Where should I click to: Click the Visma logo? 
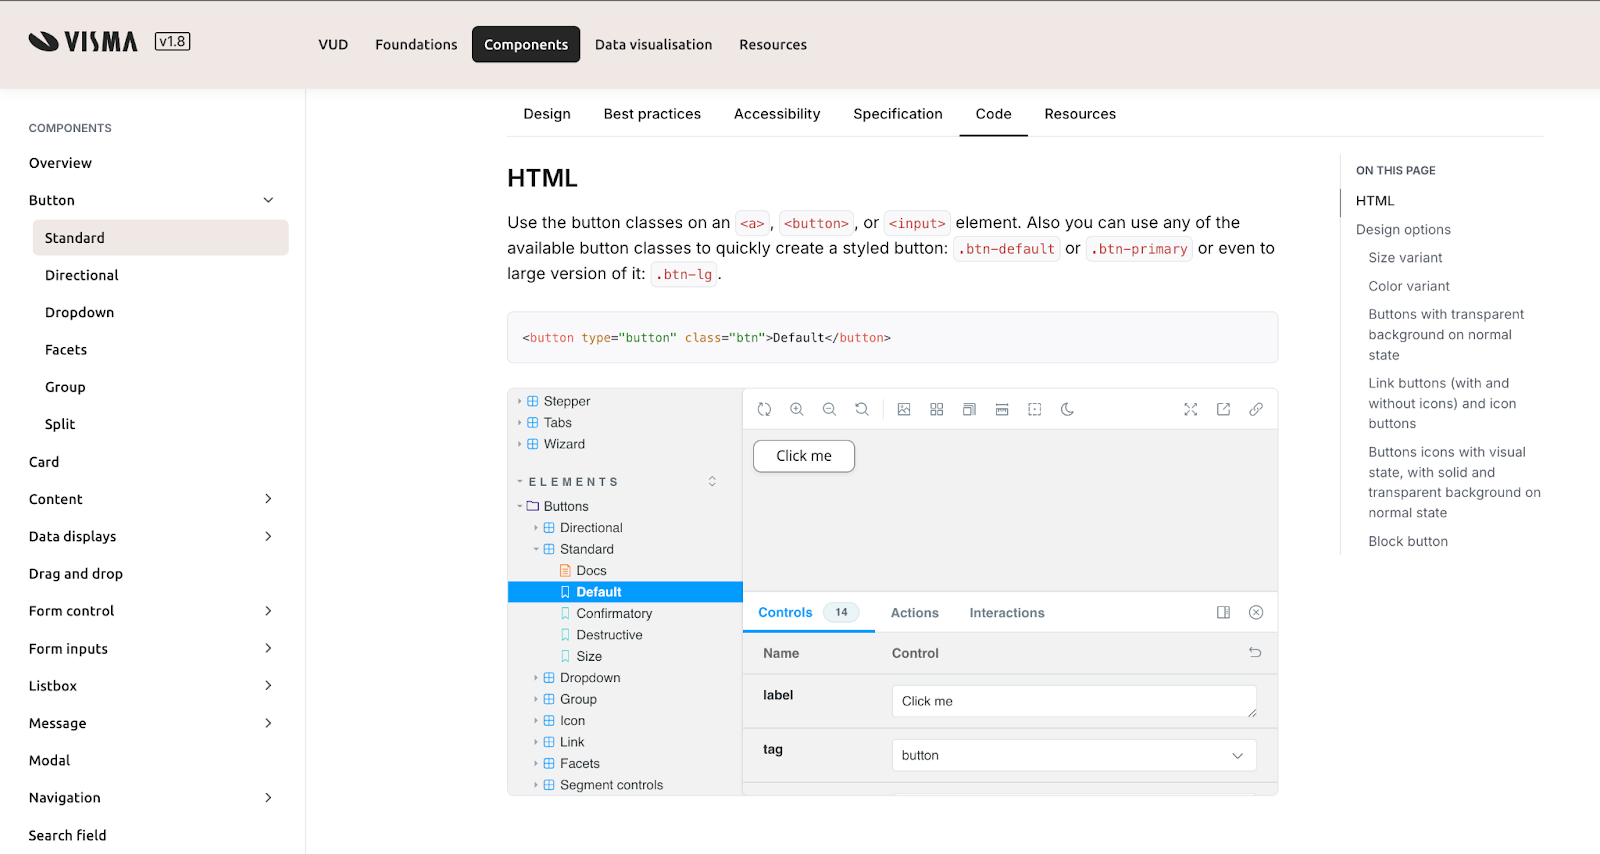(83, 41)
